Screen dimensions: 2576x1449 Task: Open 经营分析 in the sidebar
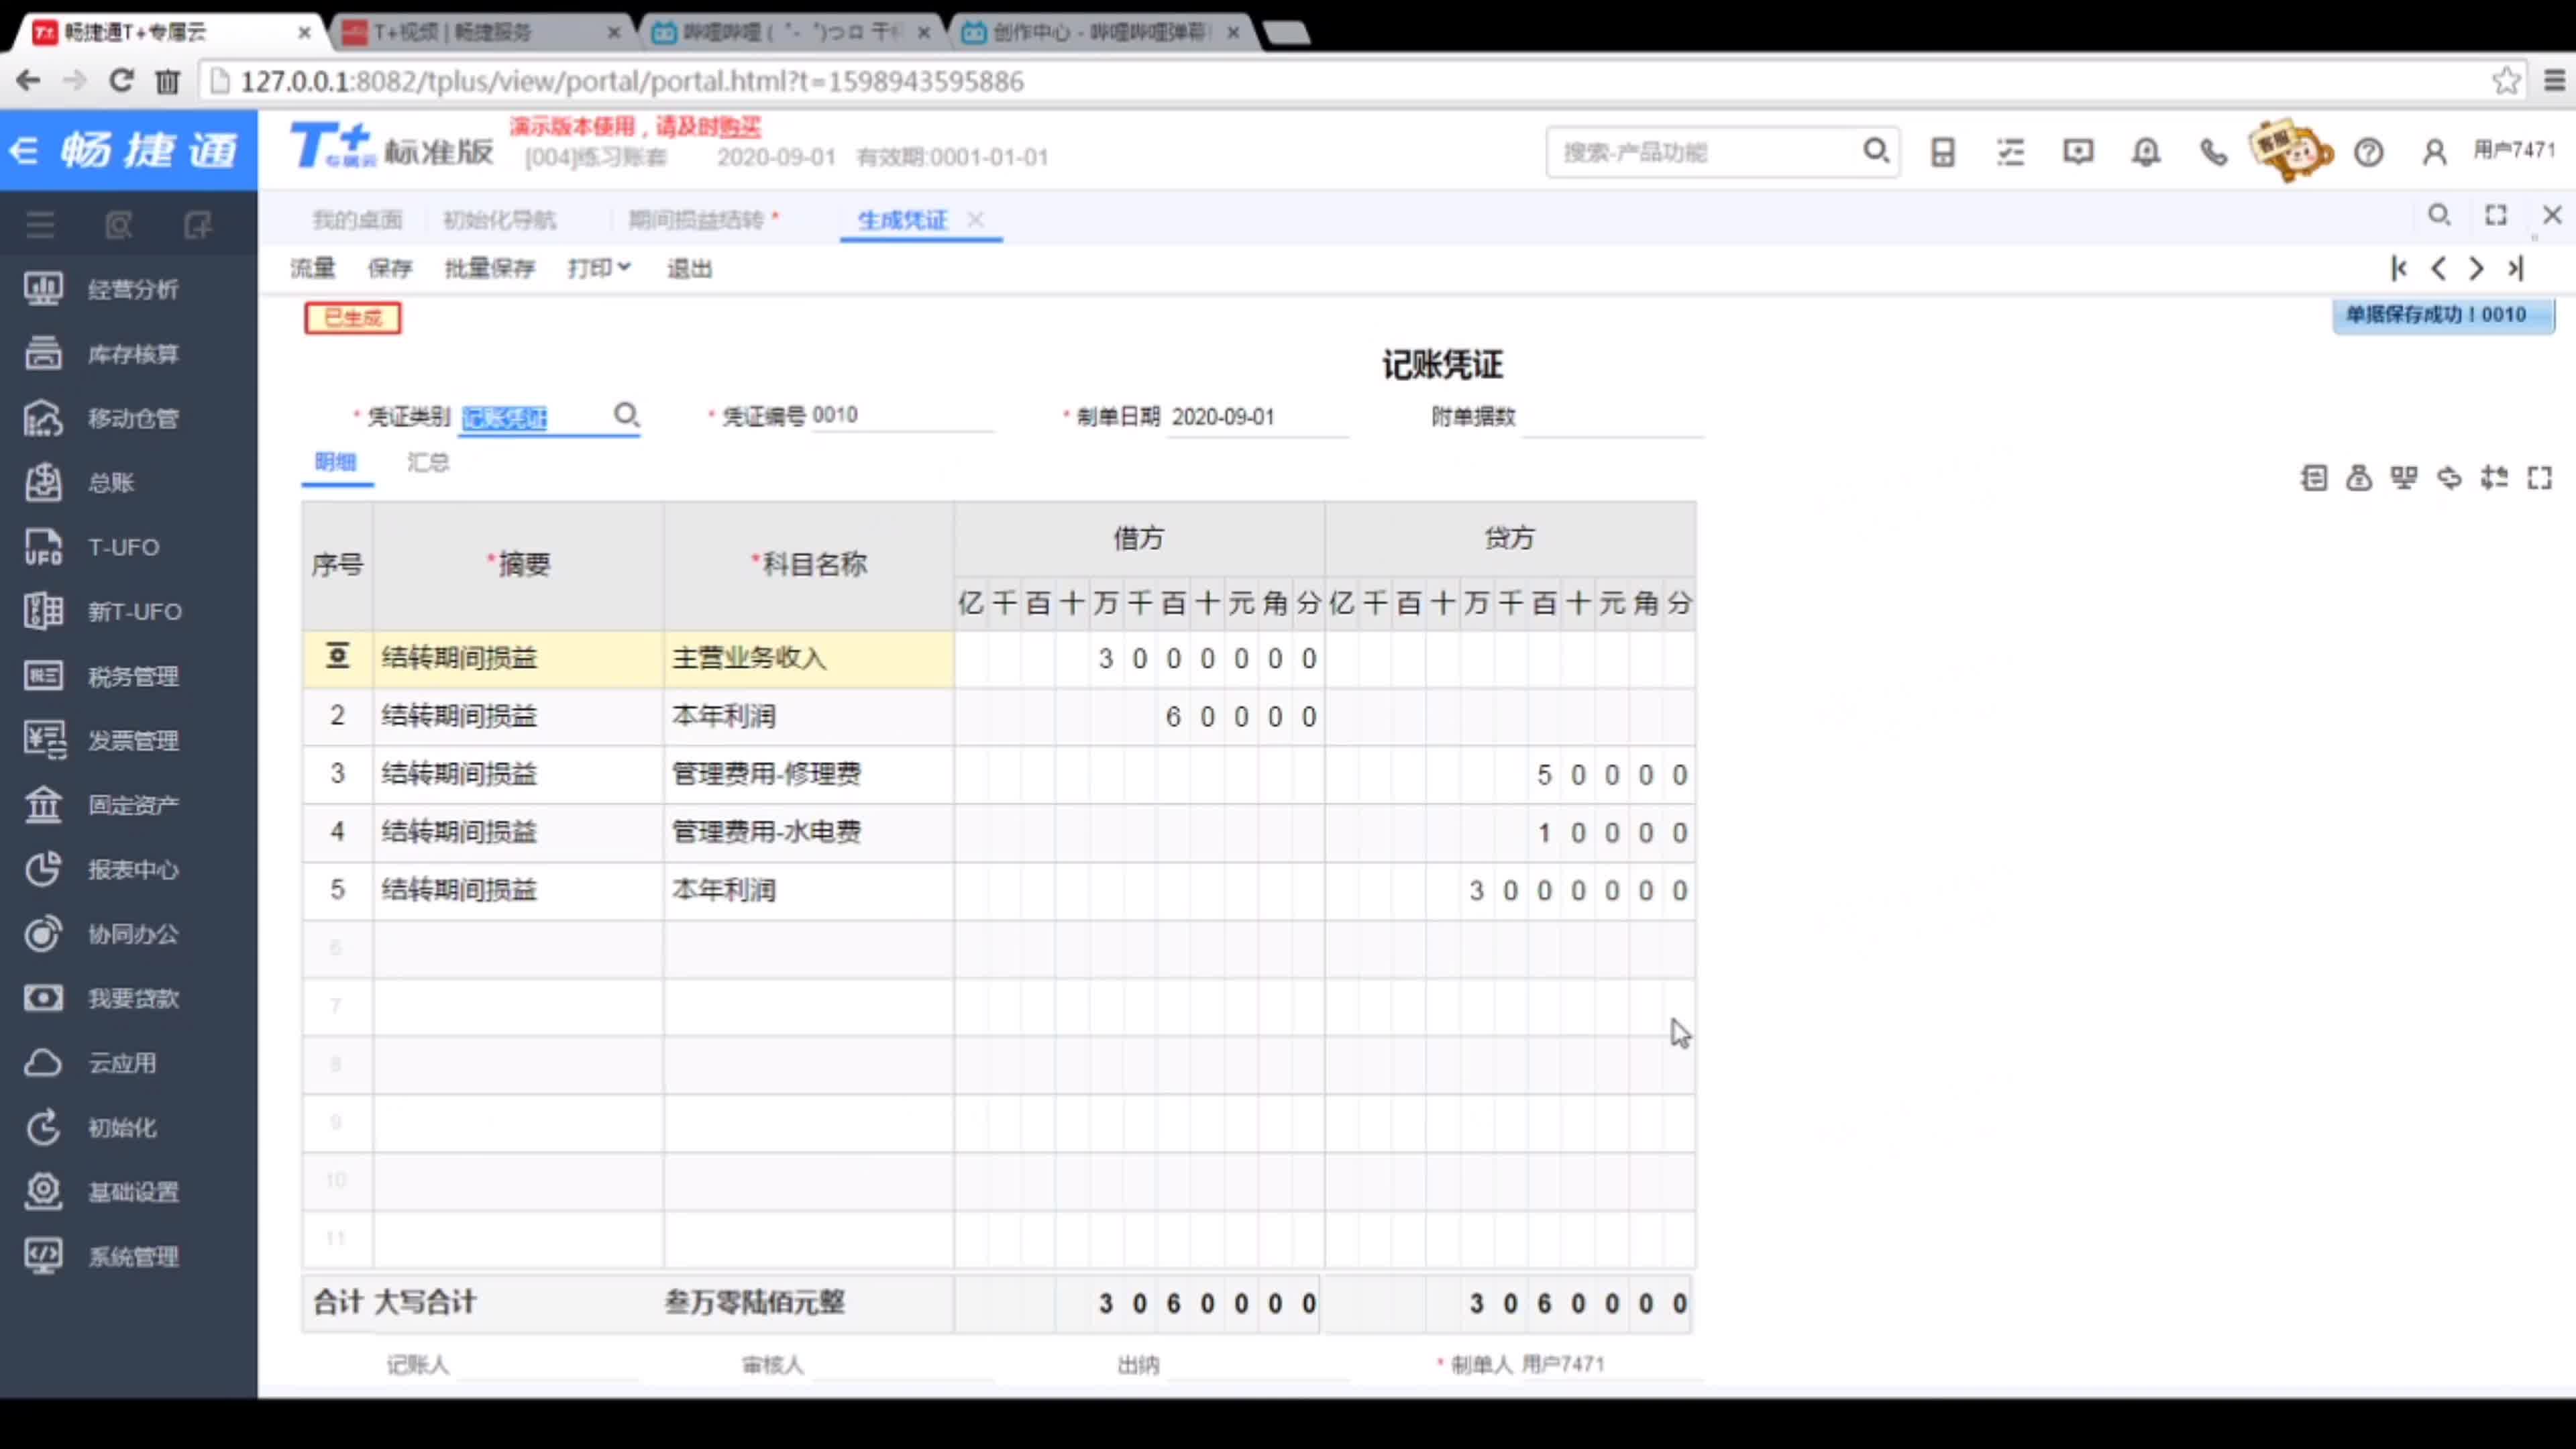[x=101, y=289]
